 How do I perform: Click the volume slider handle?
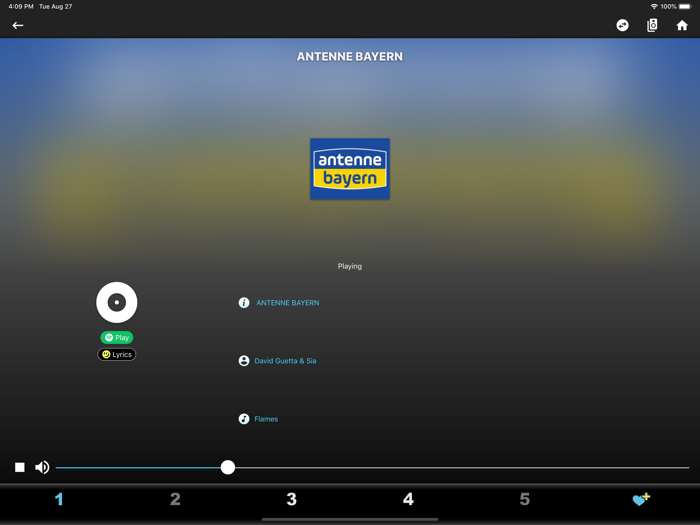pyautogui.click(x=228, y=467)
